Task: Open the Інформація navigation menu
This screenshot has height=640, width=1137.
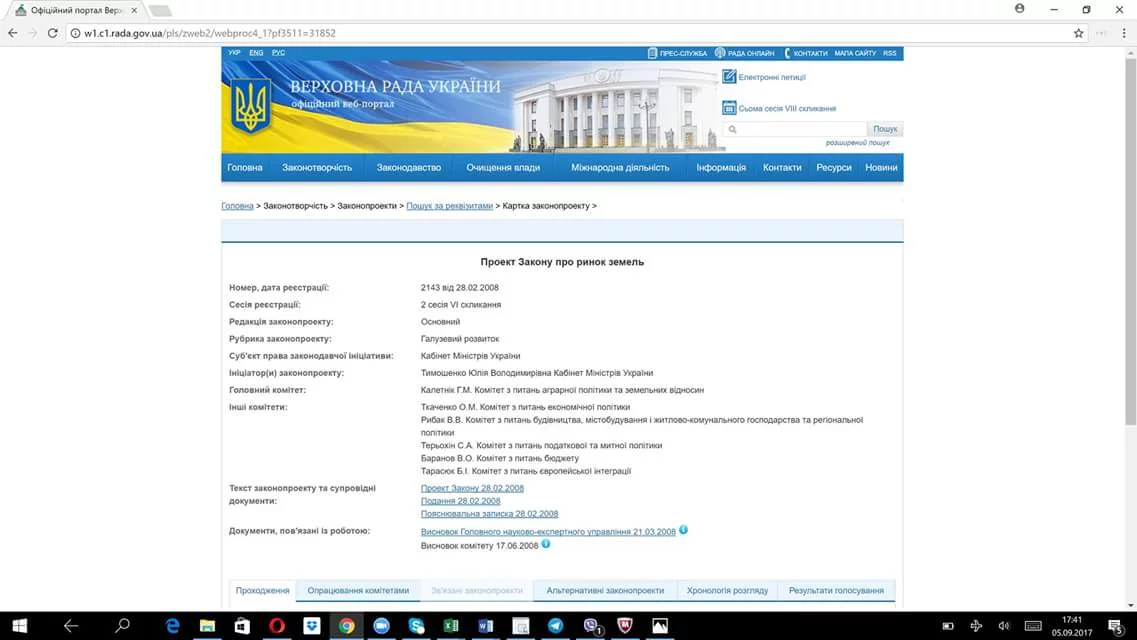Action: pyautogui.click(x=721, y=167)
